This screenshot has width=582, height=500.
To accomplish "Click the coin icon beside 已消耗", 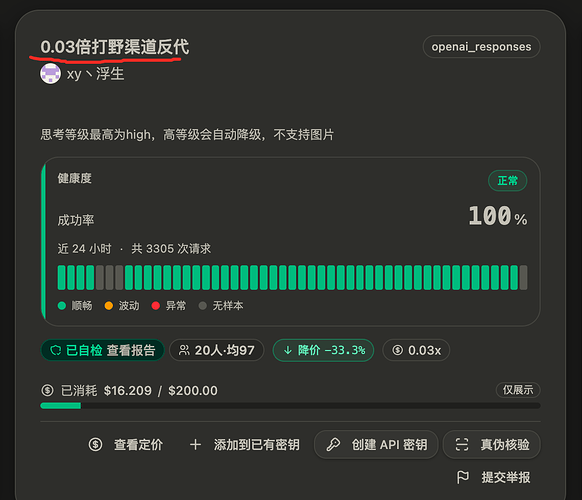I will [47, 390].
